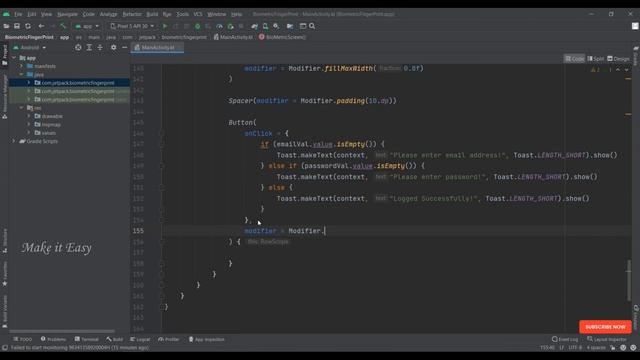Select the MainActivity.kt editor tab
Image resolution: width=640 pixels, height=360 pixels.
(158, 48)
